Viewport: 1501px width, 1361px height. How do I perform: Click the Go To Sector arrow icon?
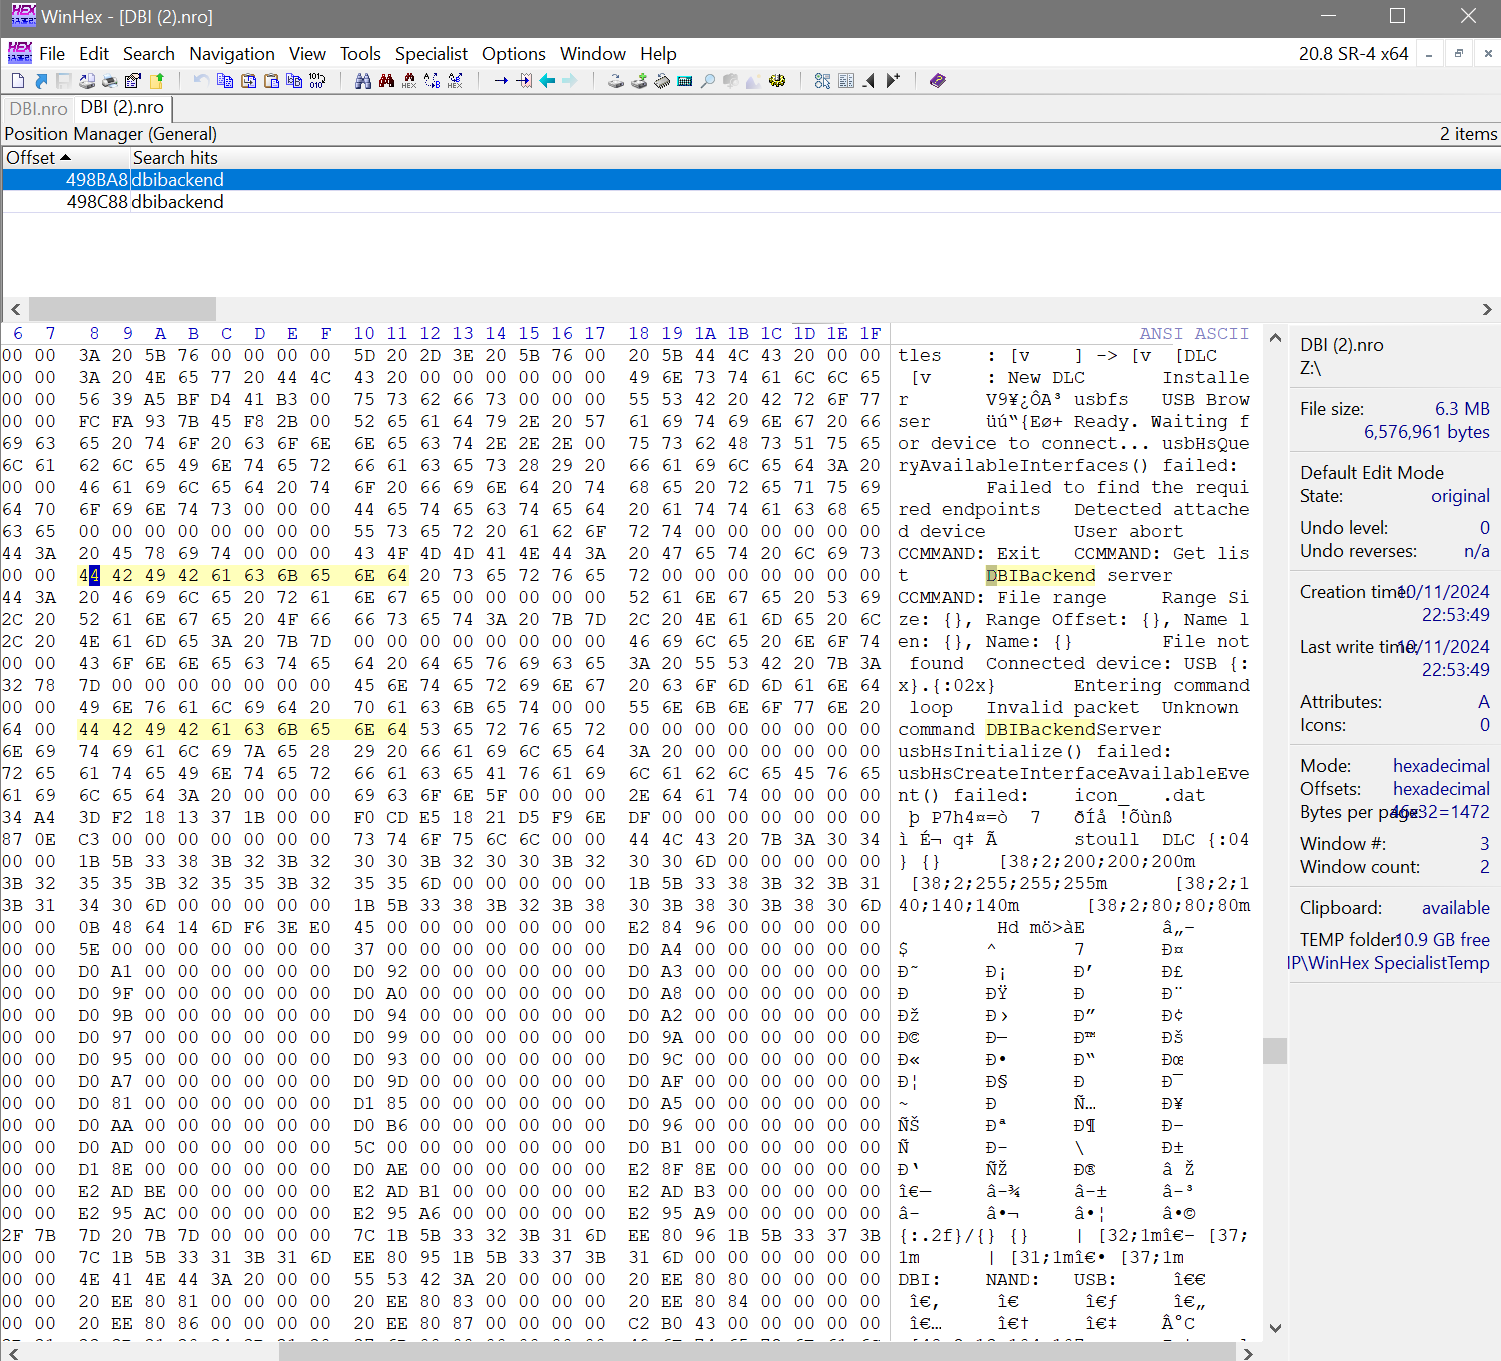point(524,81)
